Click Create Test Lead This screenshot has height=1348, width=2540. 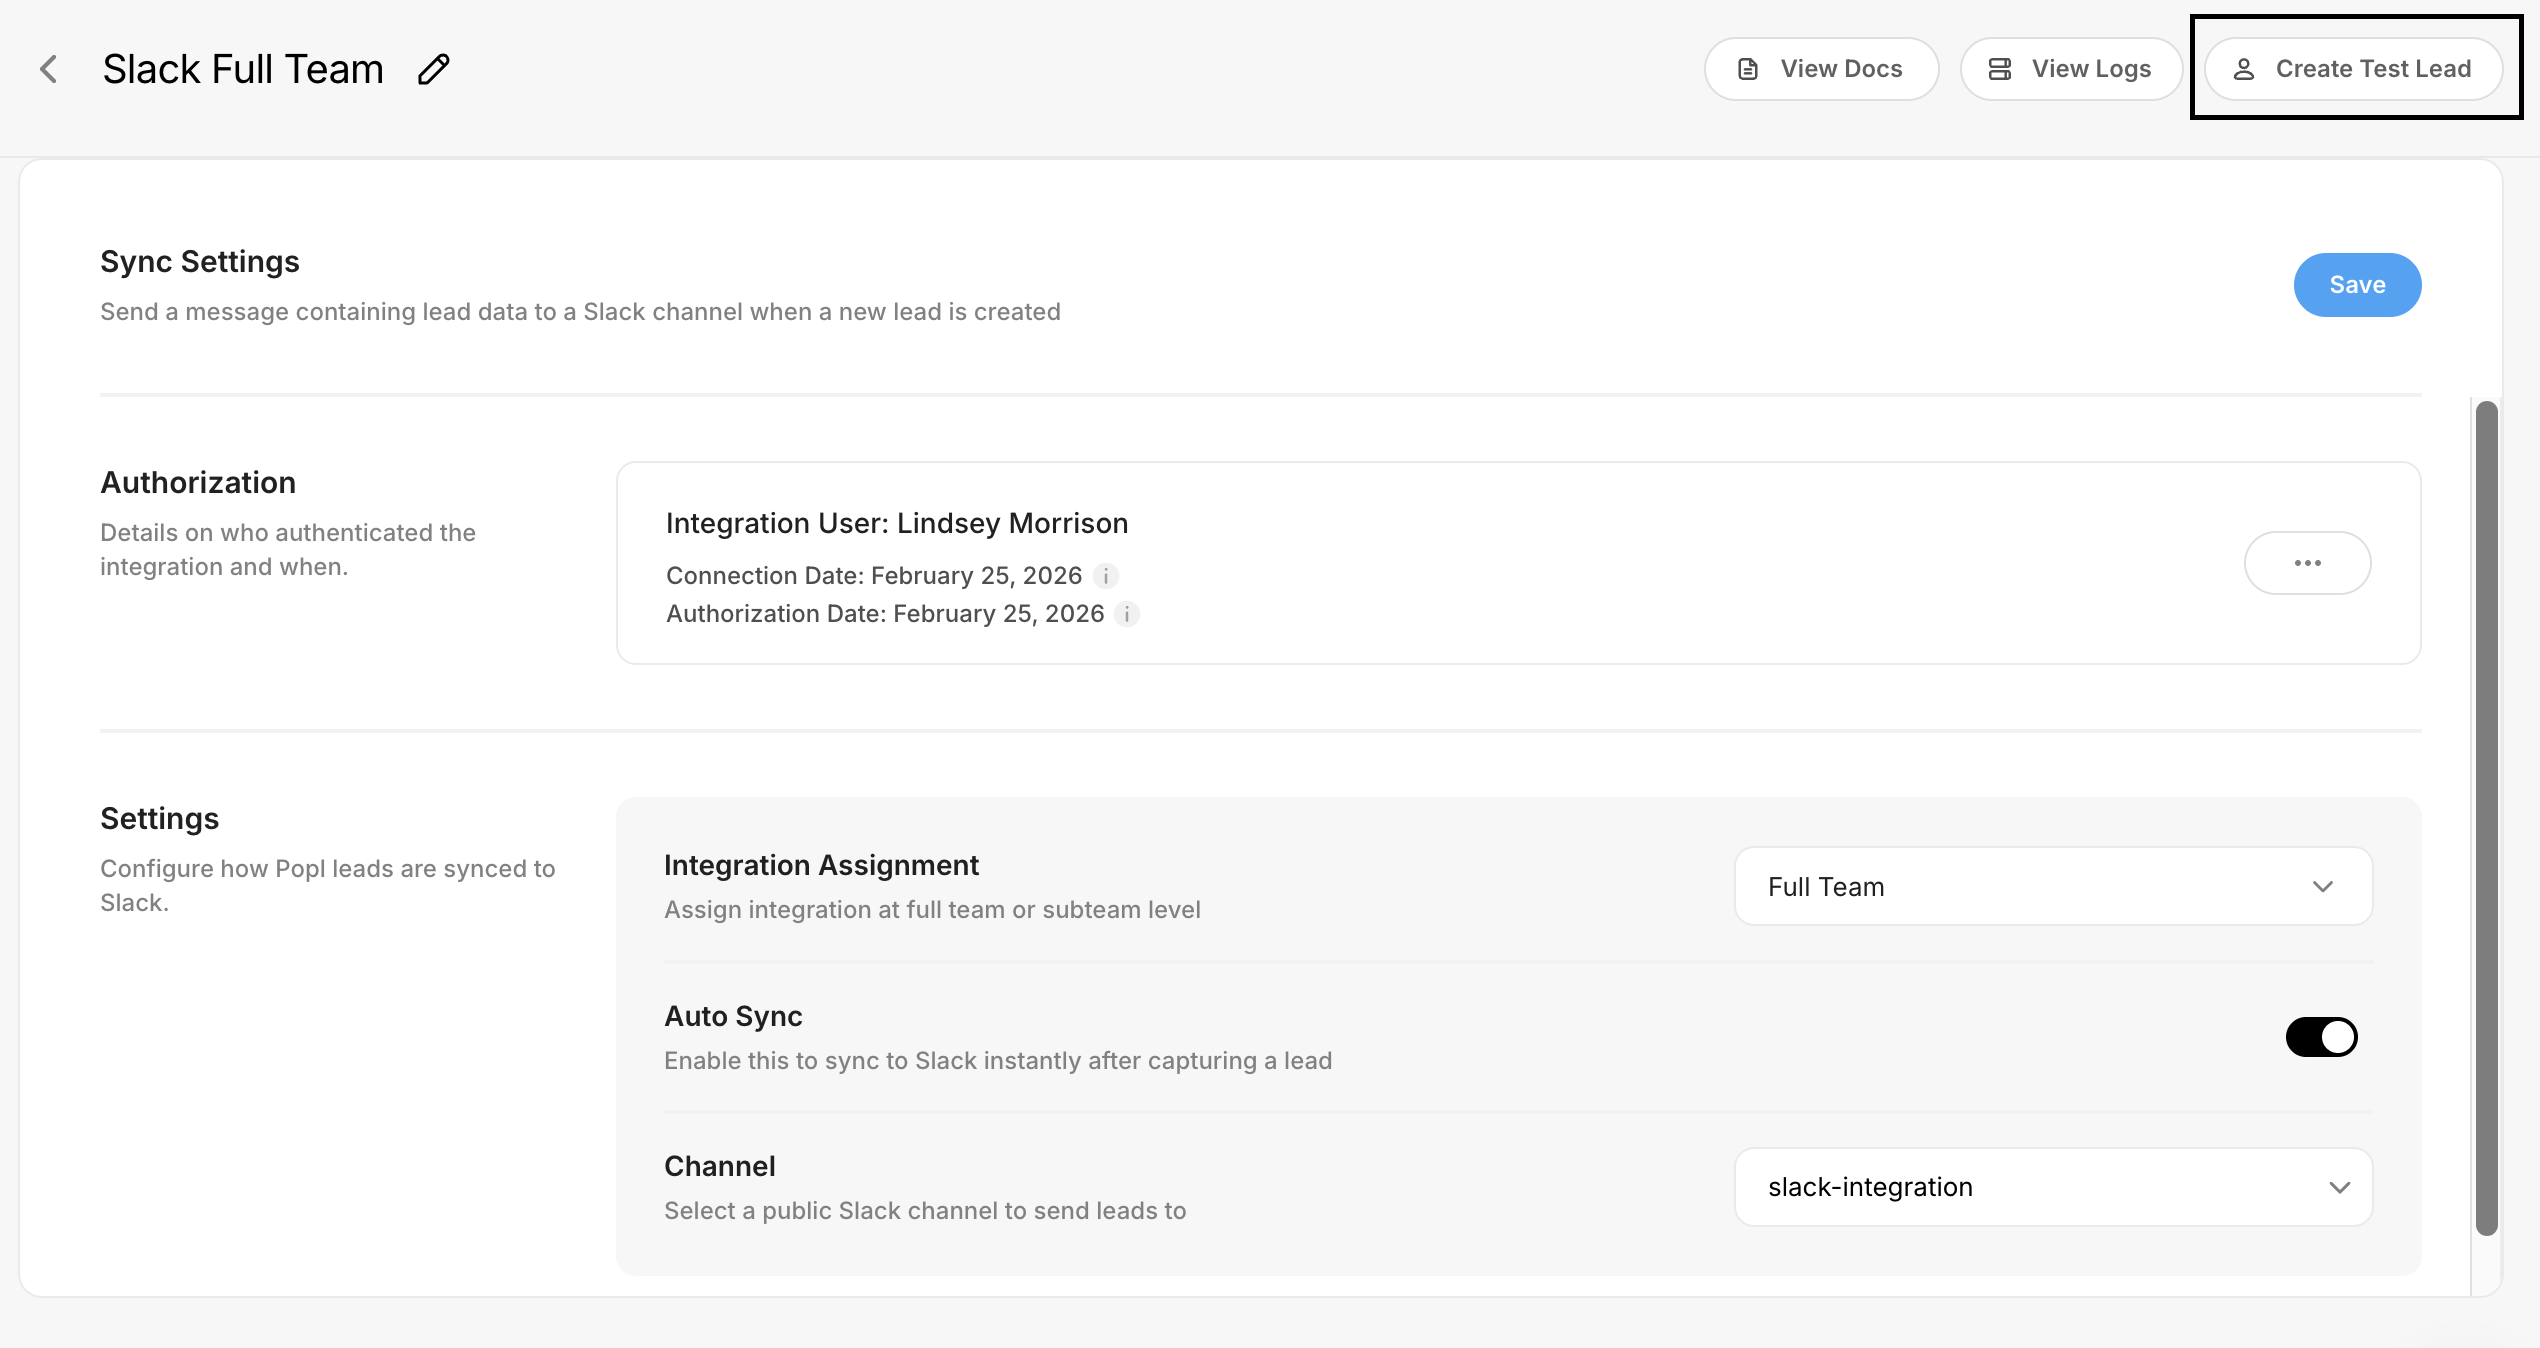coord(2353,69)
